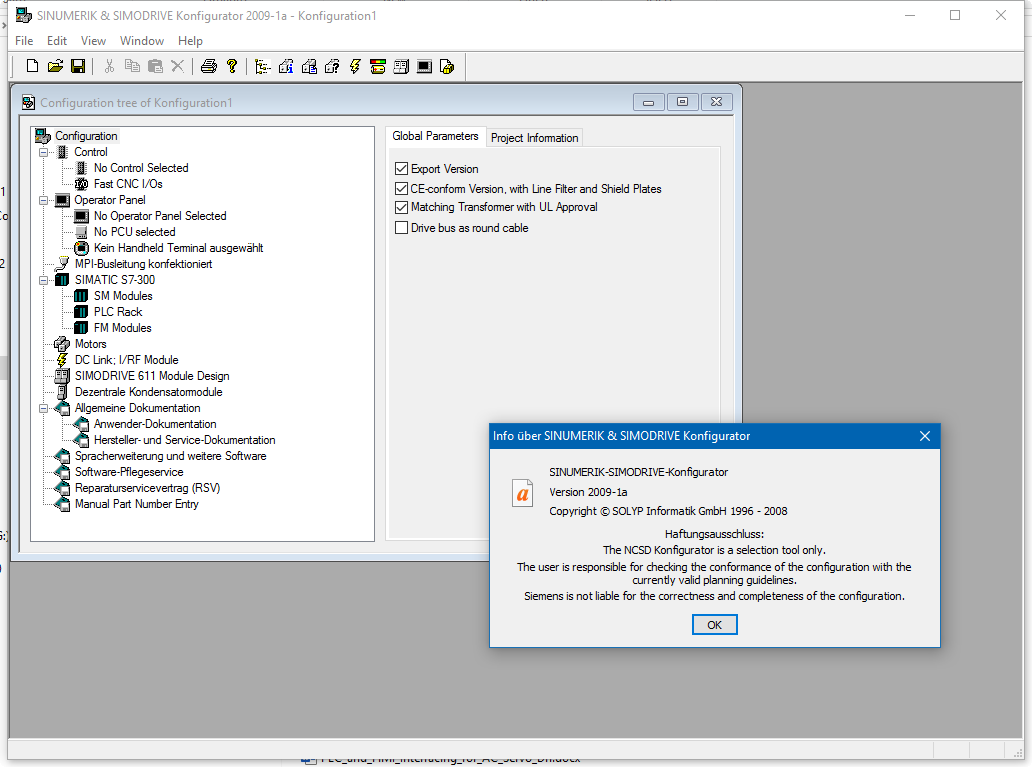Click the lightning bolt toolbar icon
The height and width of the screenshot is (767, 1032).
point(355,66)
